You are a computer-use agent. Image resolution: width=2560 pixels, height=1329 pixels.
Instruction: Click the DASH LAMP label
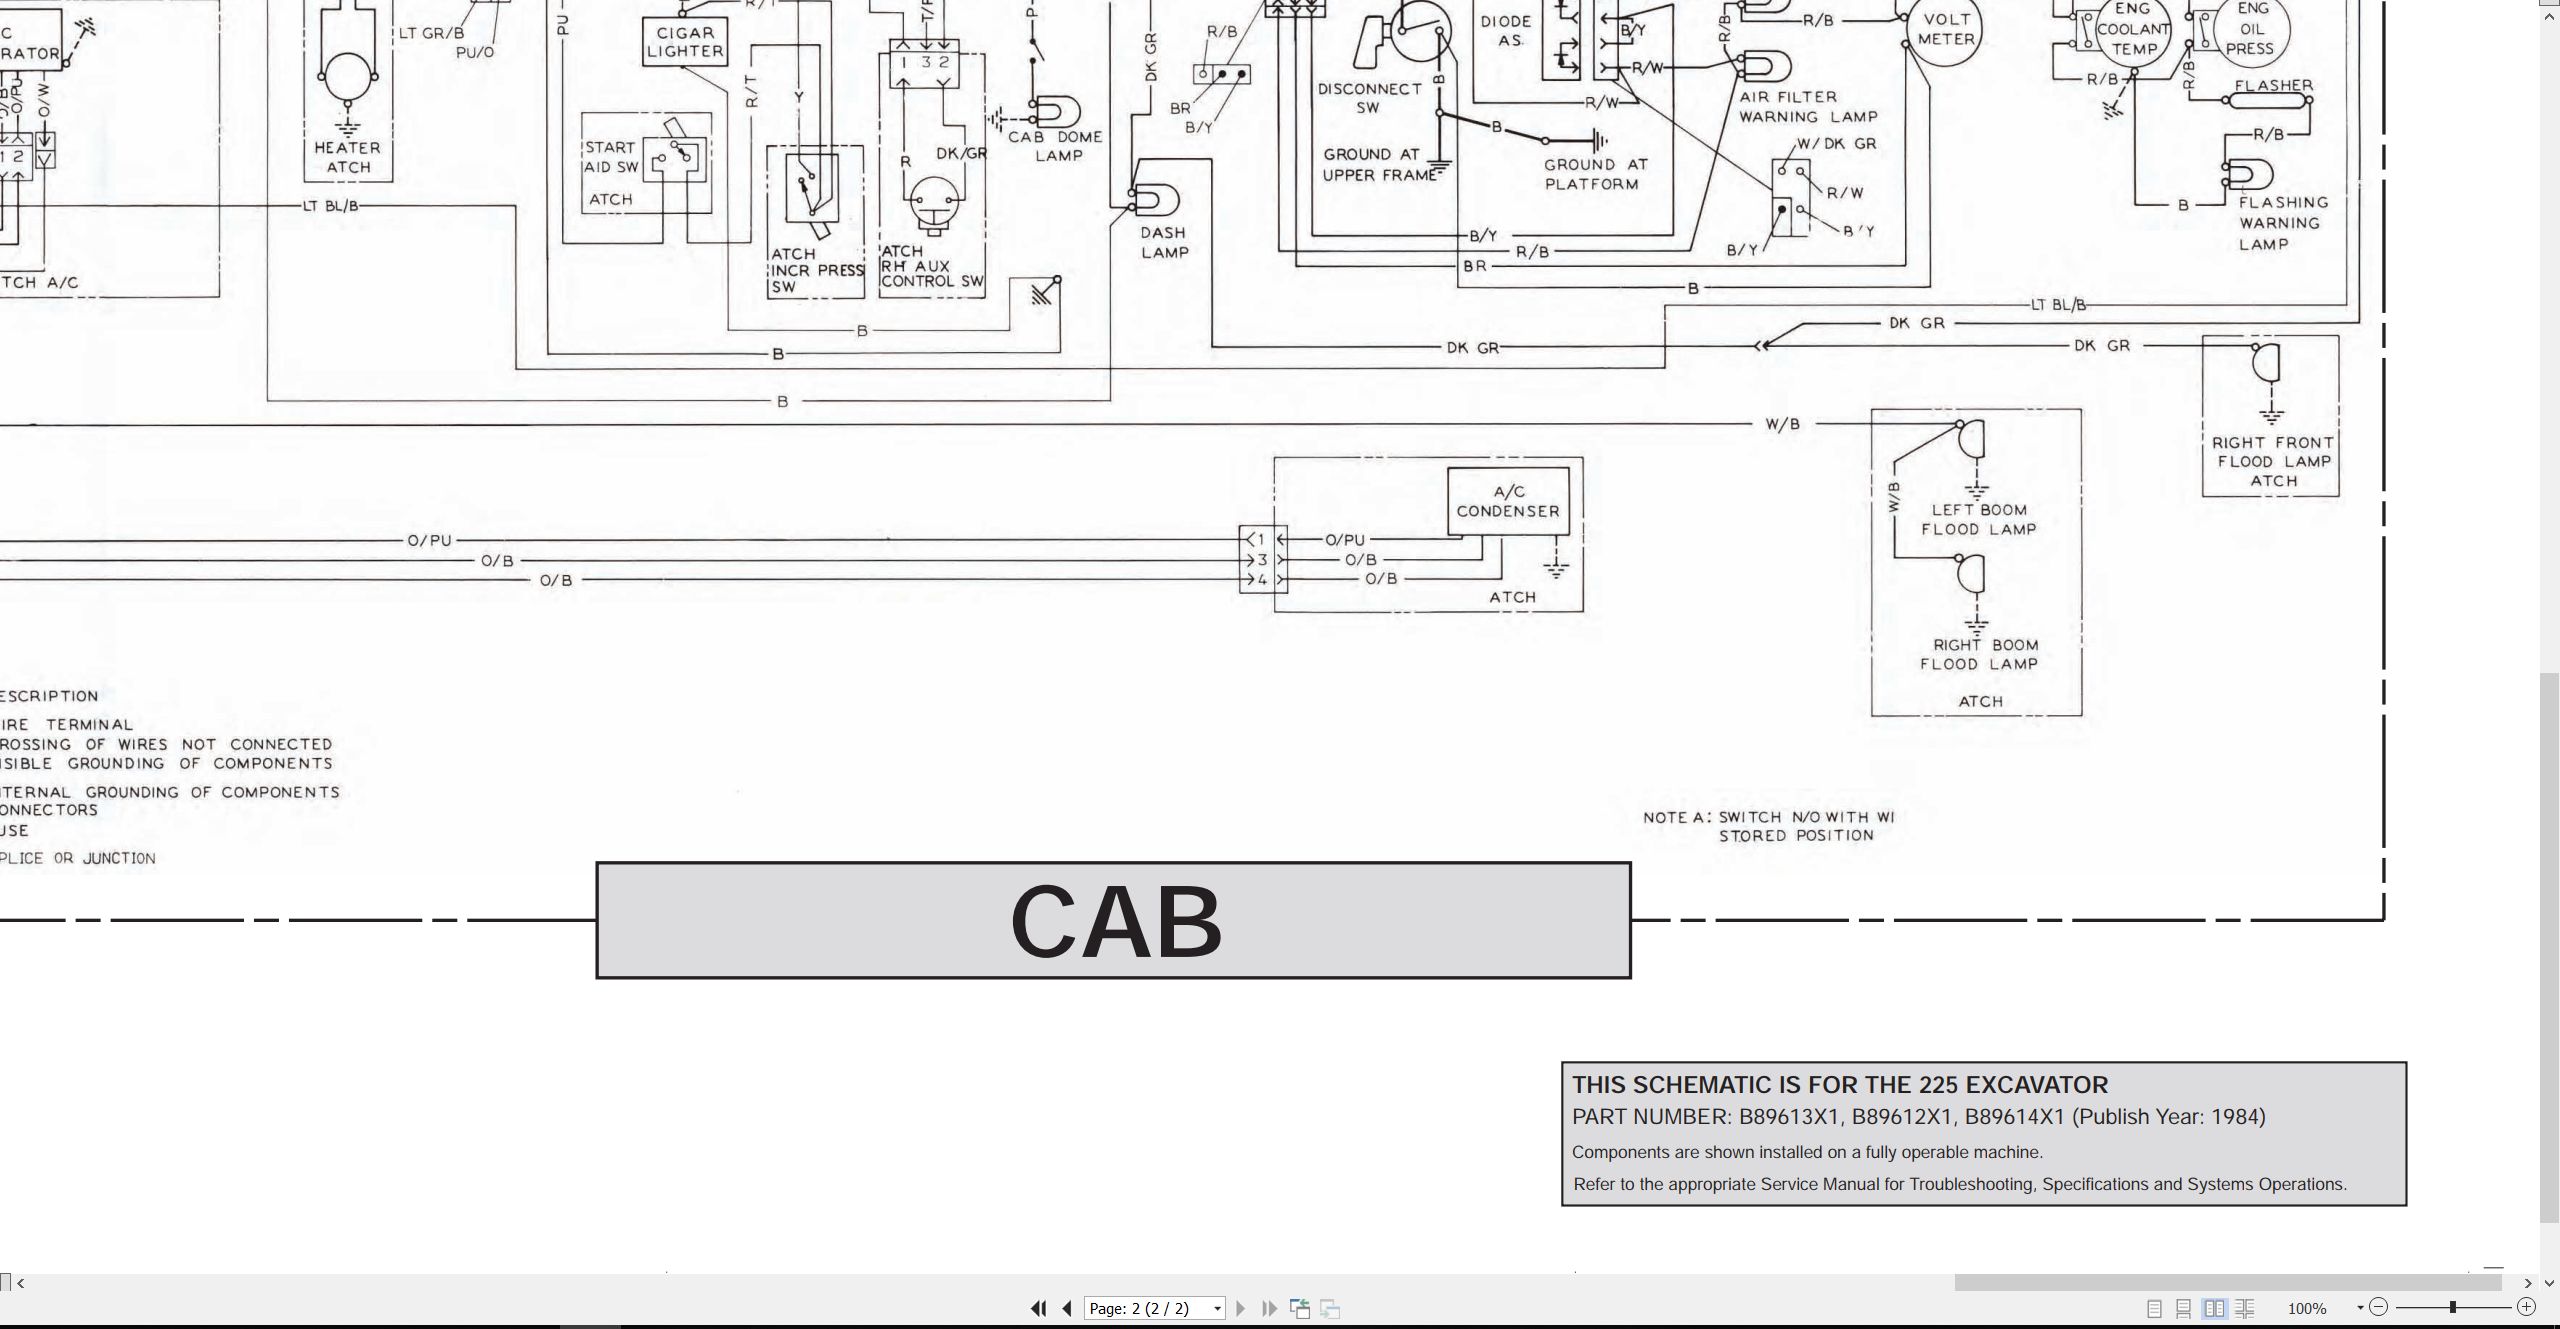pyautogui.click(x=1164, y=243)
